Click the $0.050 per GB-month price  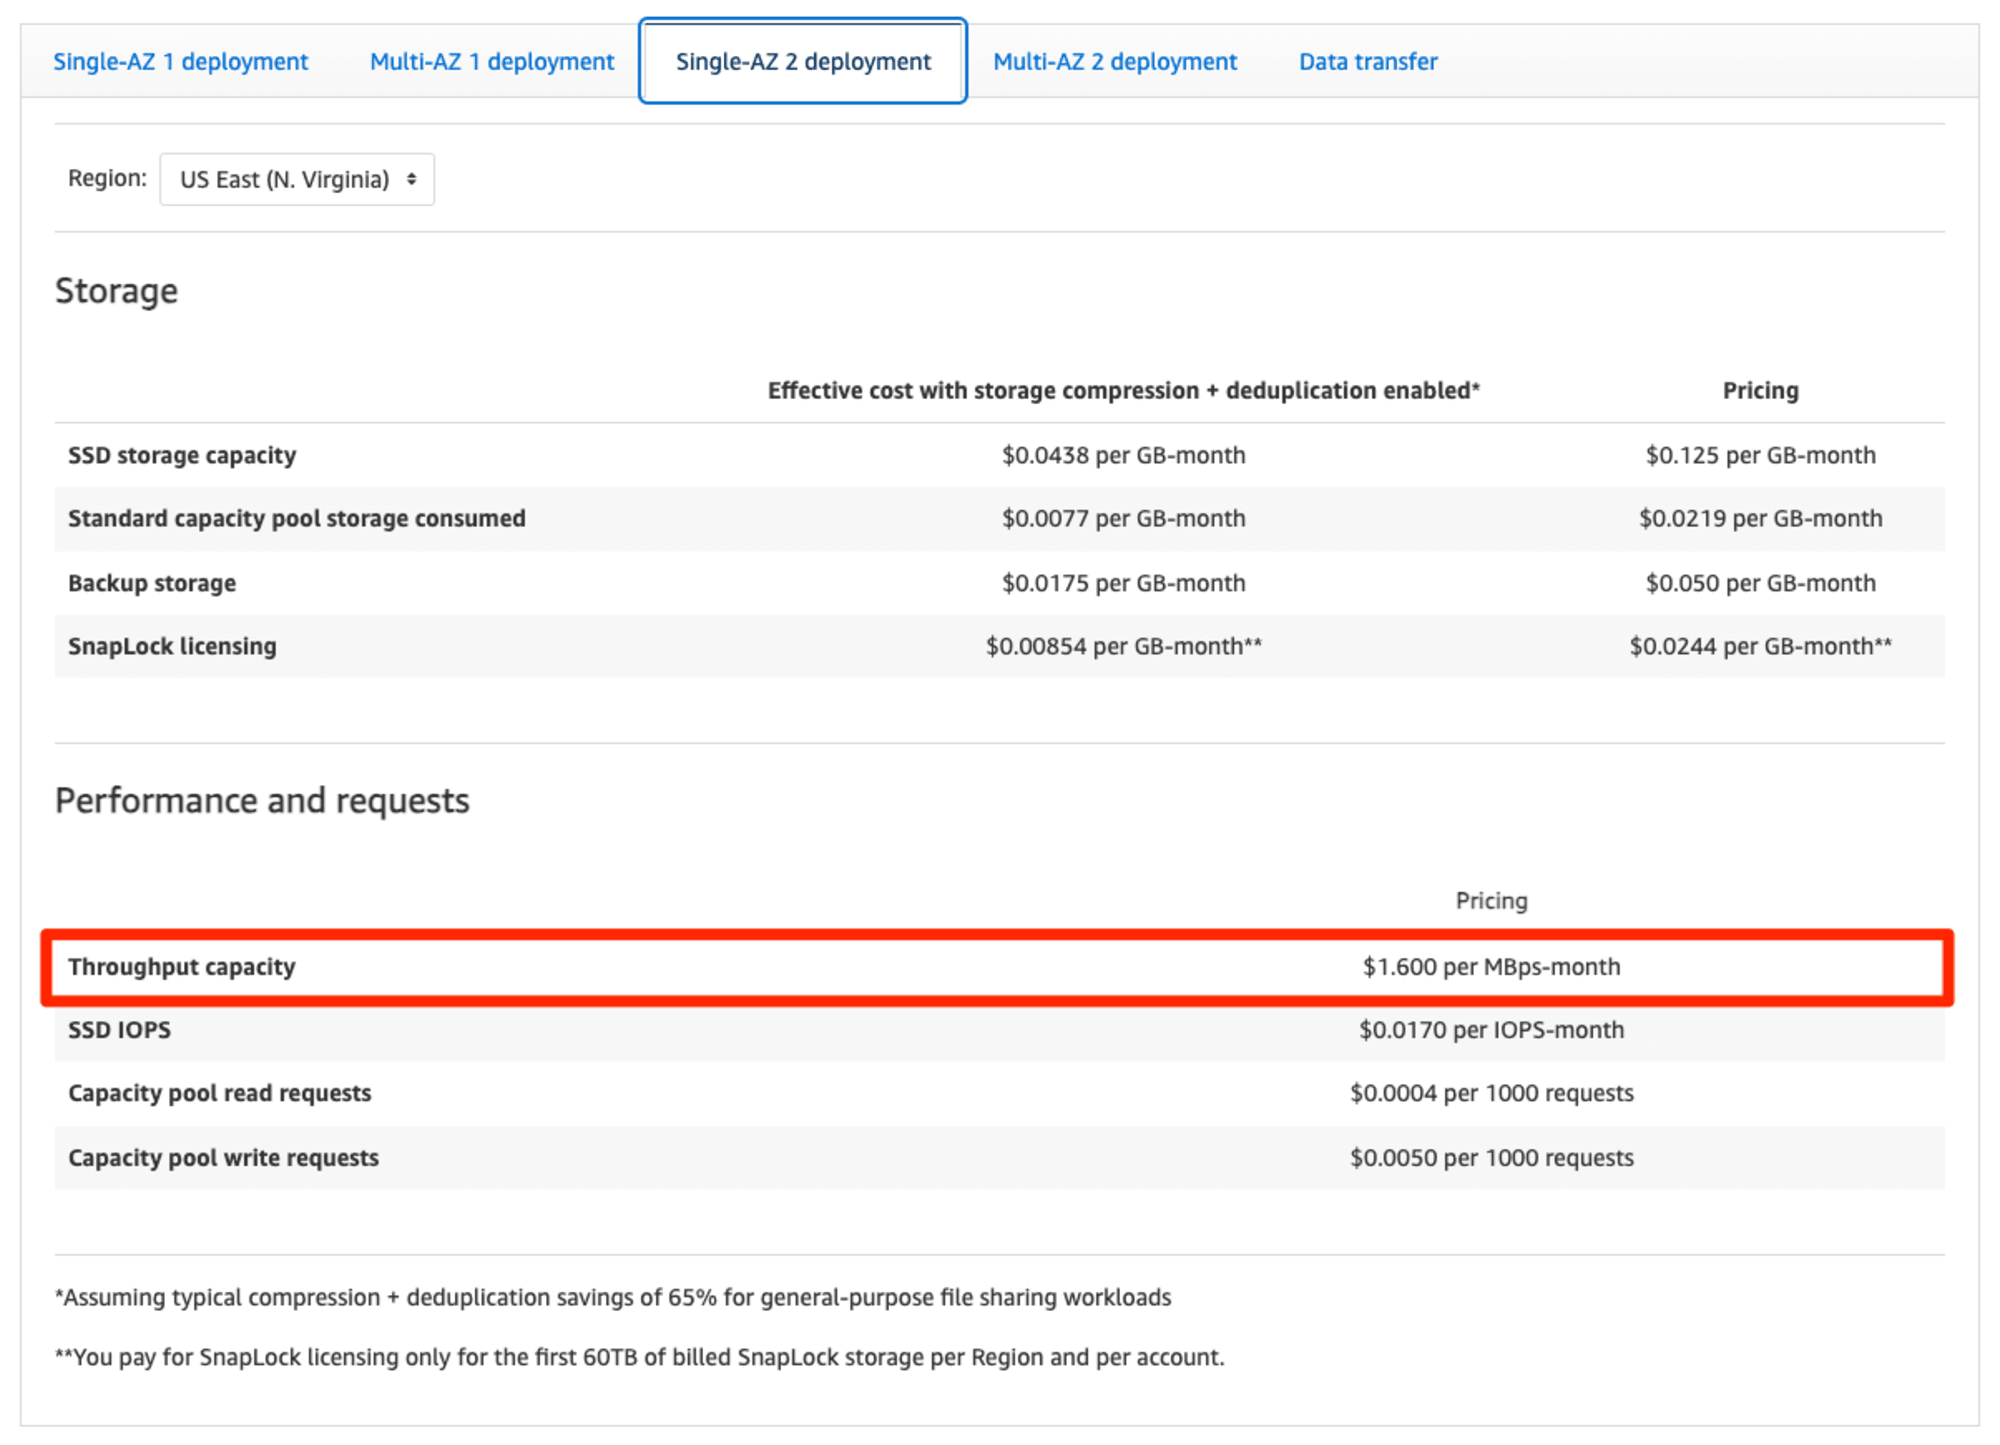click(x=1760, y=583)
